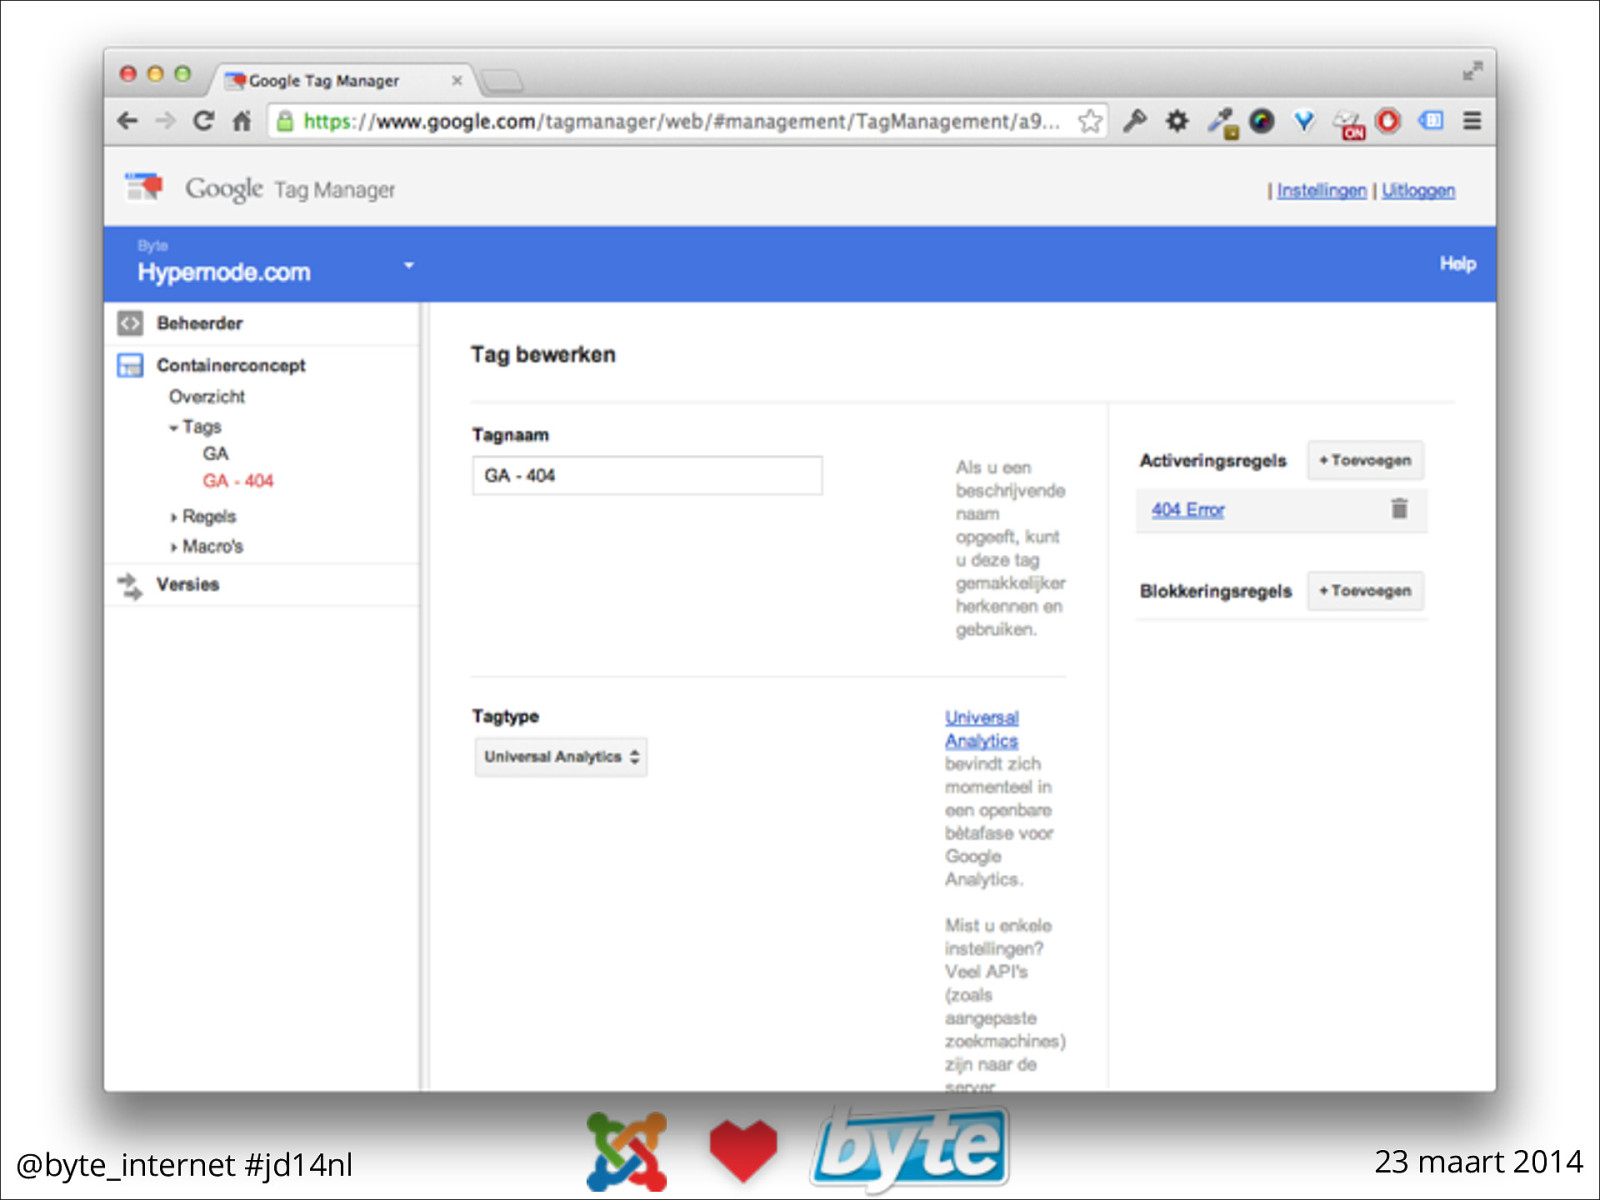Viewport: 1600px width, 1200px height.
Task: Open the Chrome hamburger menu
Action: pos(1472,121)
